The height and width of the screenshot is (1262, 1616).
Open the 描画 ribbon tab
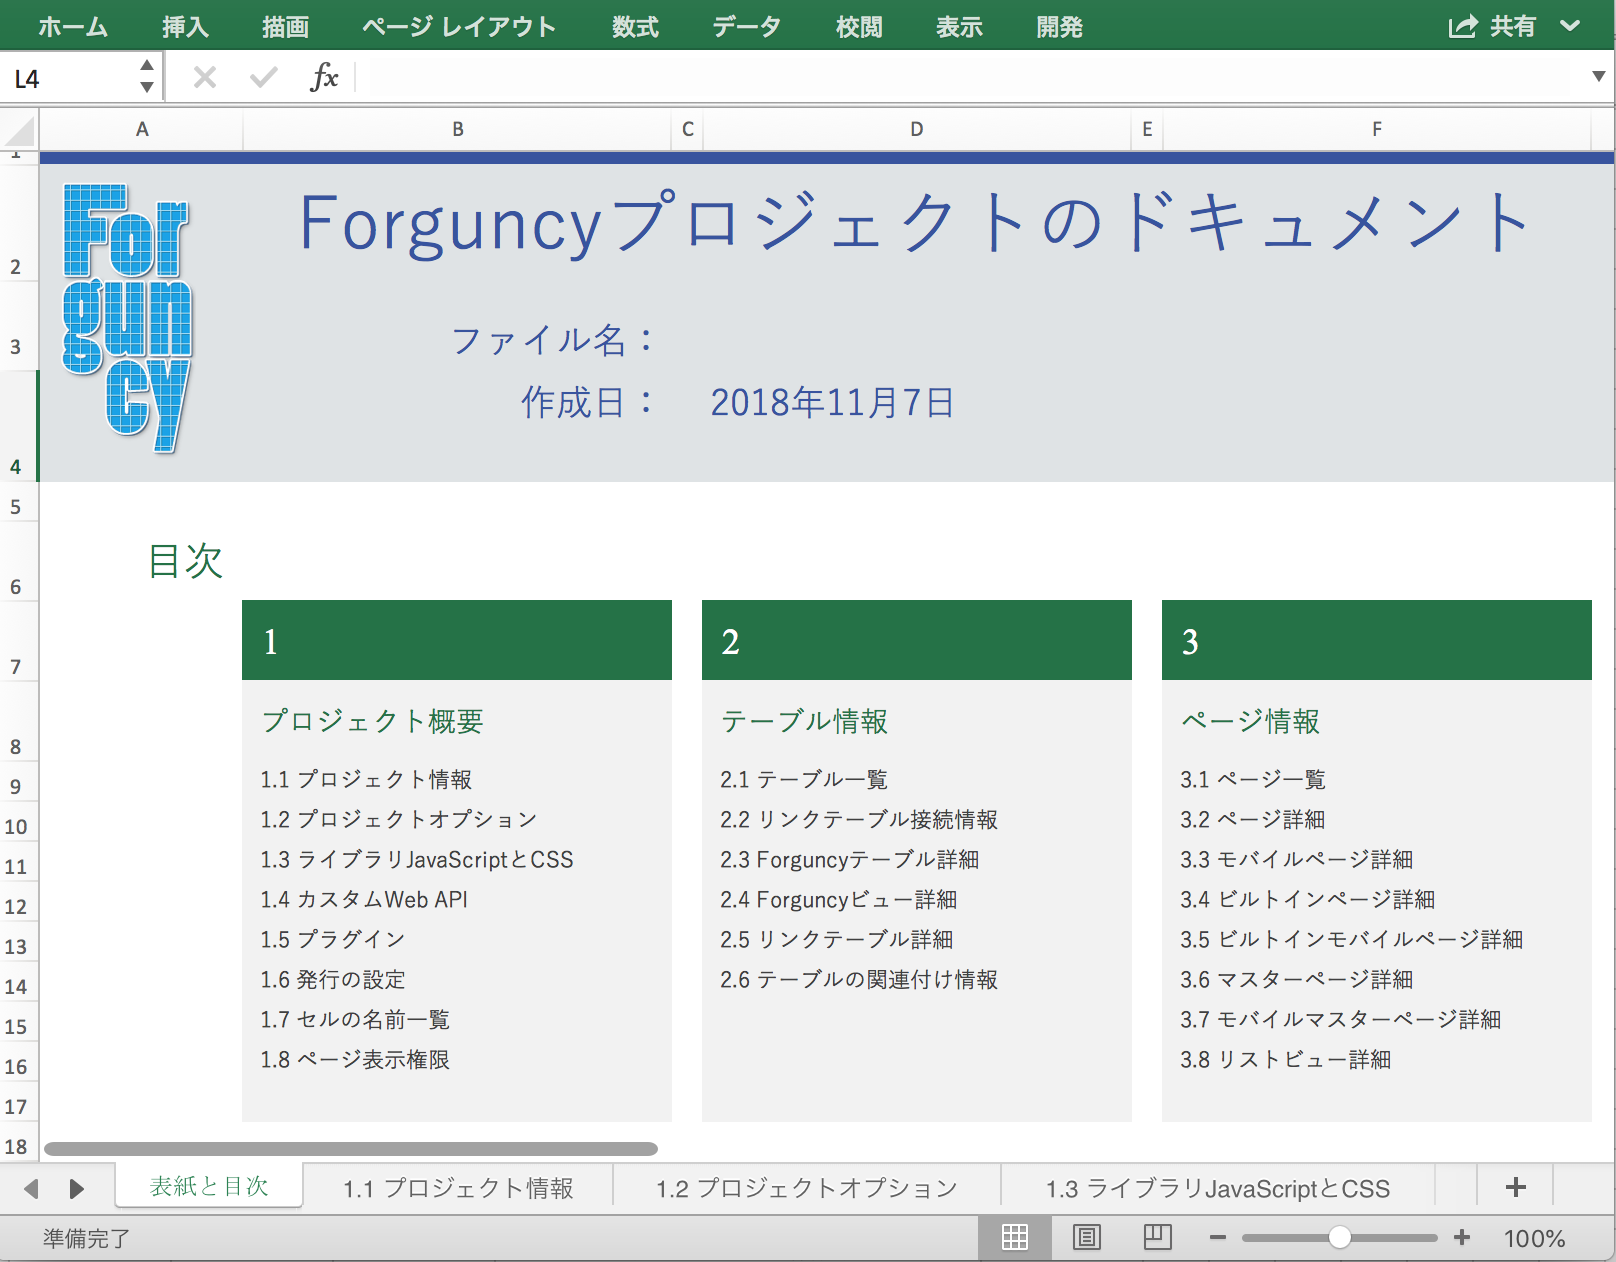tap(285, 27)
